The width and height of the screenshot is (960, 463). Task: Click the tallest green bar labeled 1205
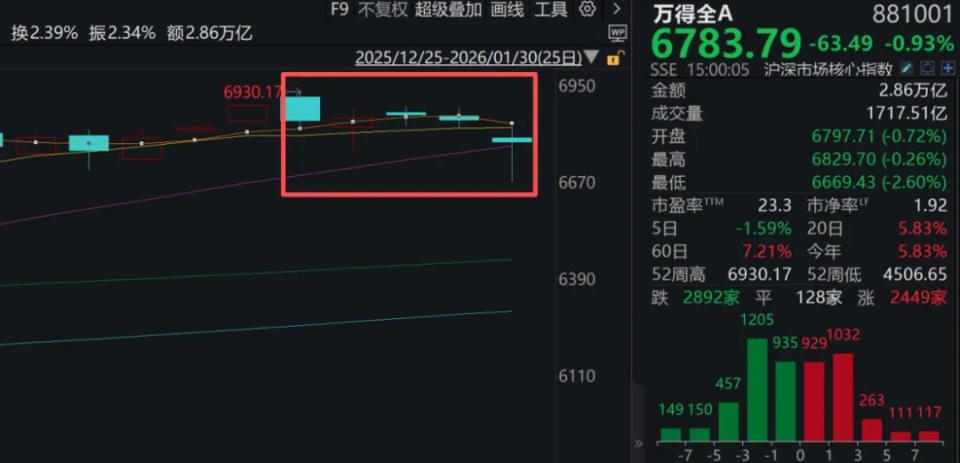[x=757, y=390]
